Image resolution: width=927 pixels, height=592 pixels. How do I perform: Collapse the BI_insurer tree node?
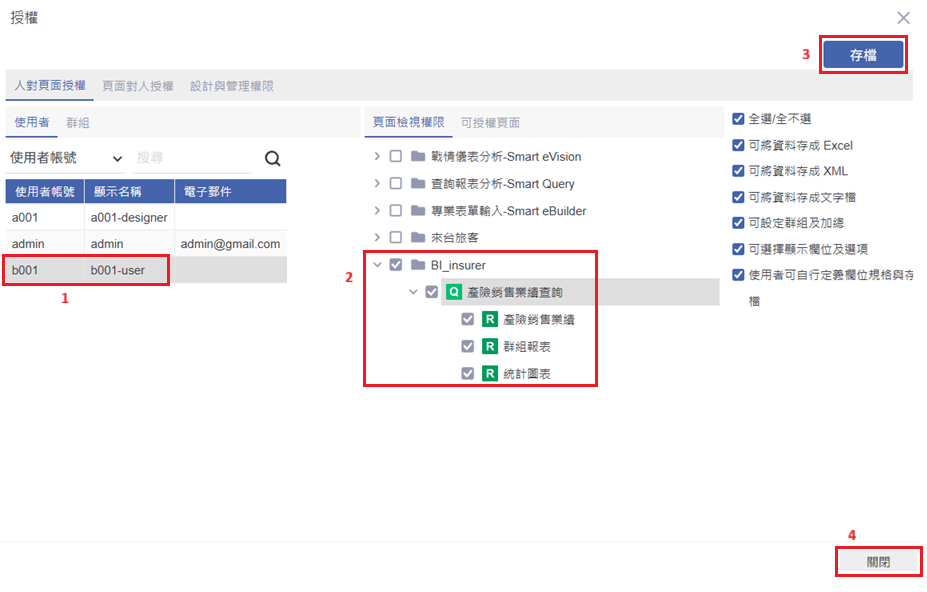click(376, 265)
